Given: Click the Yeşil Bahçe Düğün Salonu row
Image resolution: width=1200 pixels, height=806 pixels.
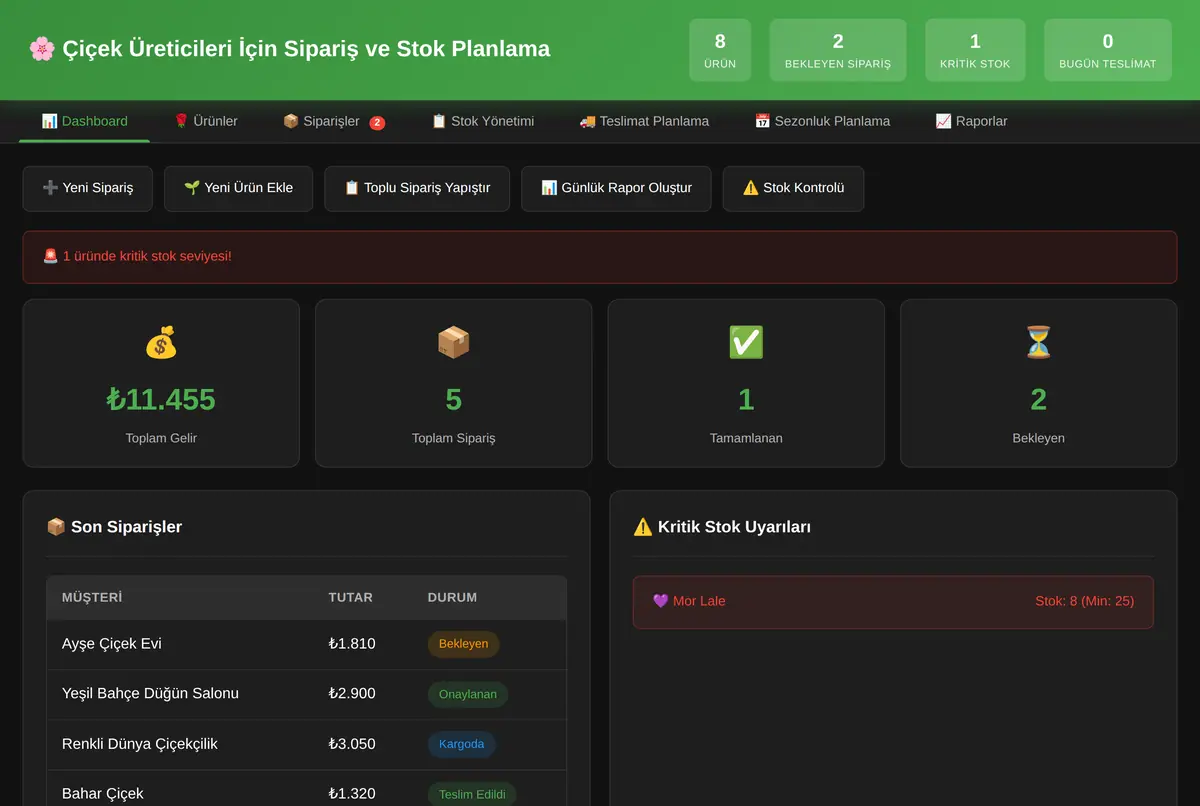Looking at the screenshot, I should pos(306,694).
